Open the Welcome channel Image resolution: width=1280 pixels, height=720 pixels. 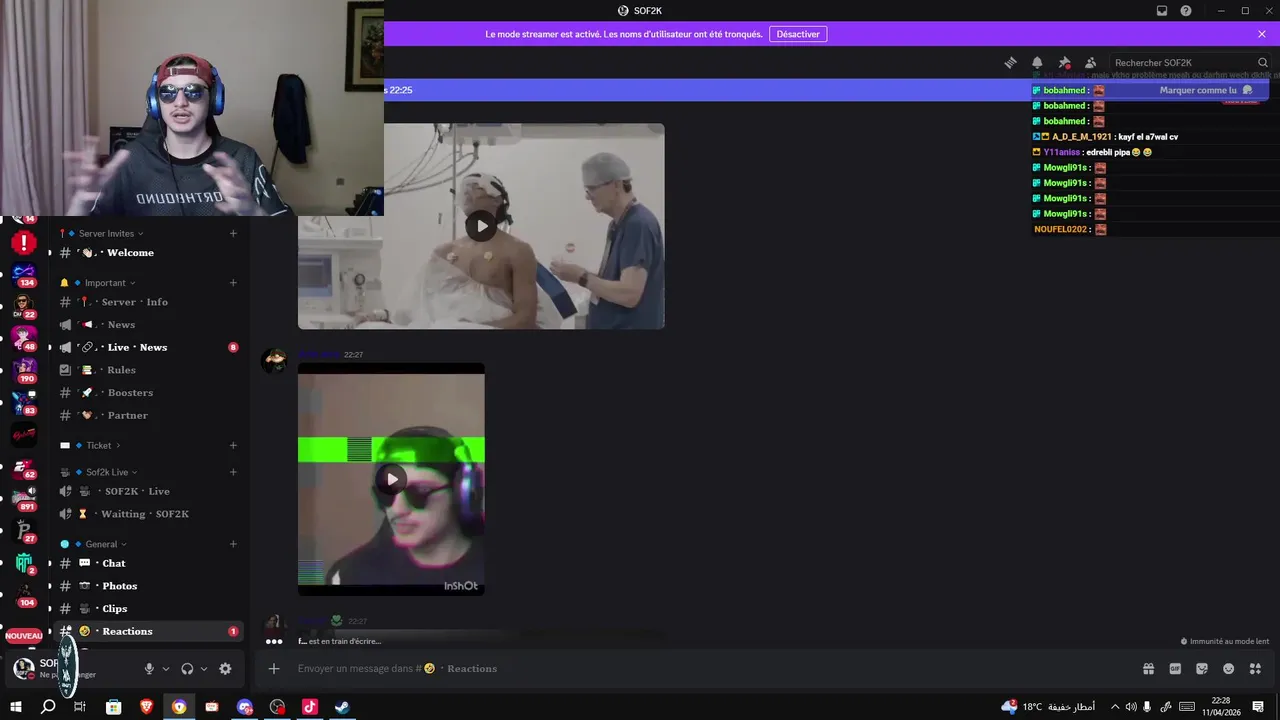coord(148,253)
